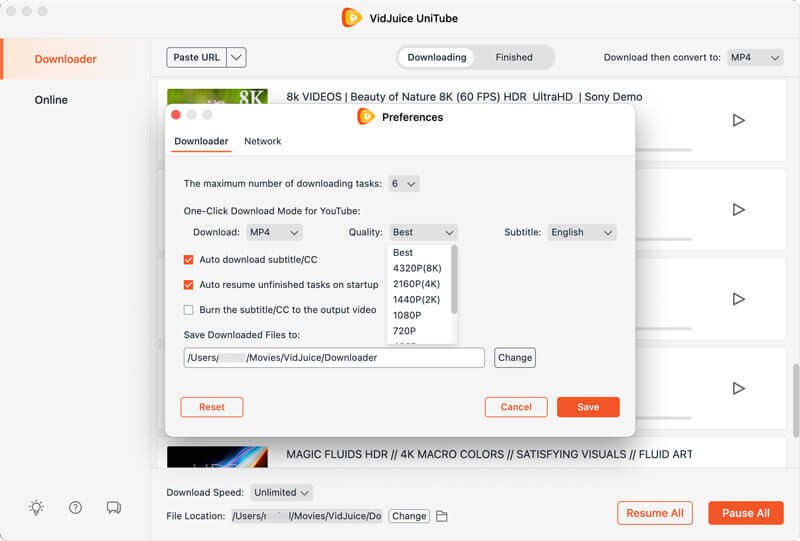800x541 pixels.
Task: Click the Reset button in Preferences
Action: pyautogui.click(x=212, y=407)
